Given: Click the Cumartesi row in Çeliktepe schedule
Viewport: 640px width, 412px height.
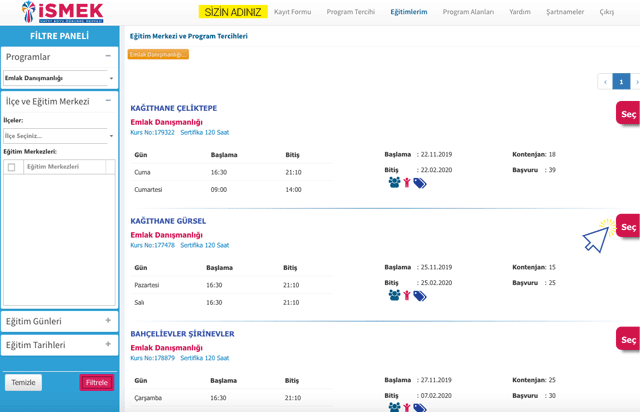Looking at the screenshot, I should pyautogui.click(x=232, y=189).
